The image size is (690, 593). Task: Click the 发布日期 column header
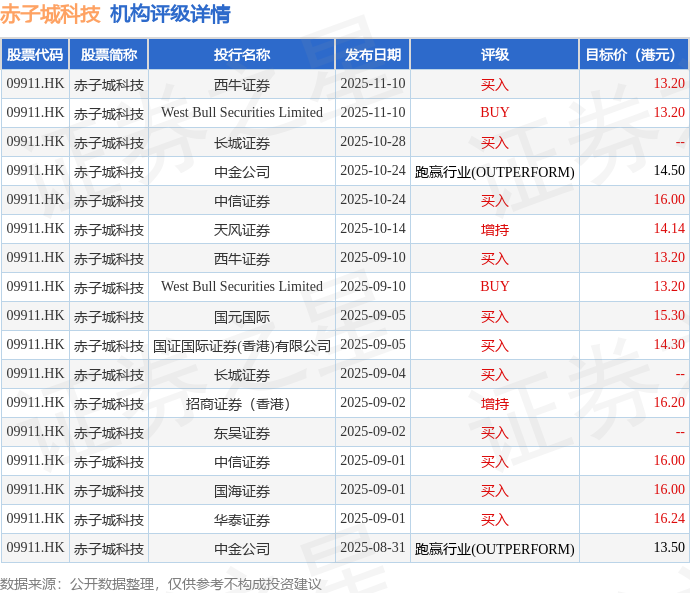(x=372, y=55)
